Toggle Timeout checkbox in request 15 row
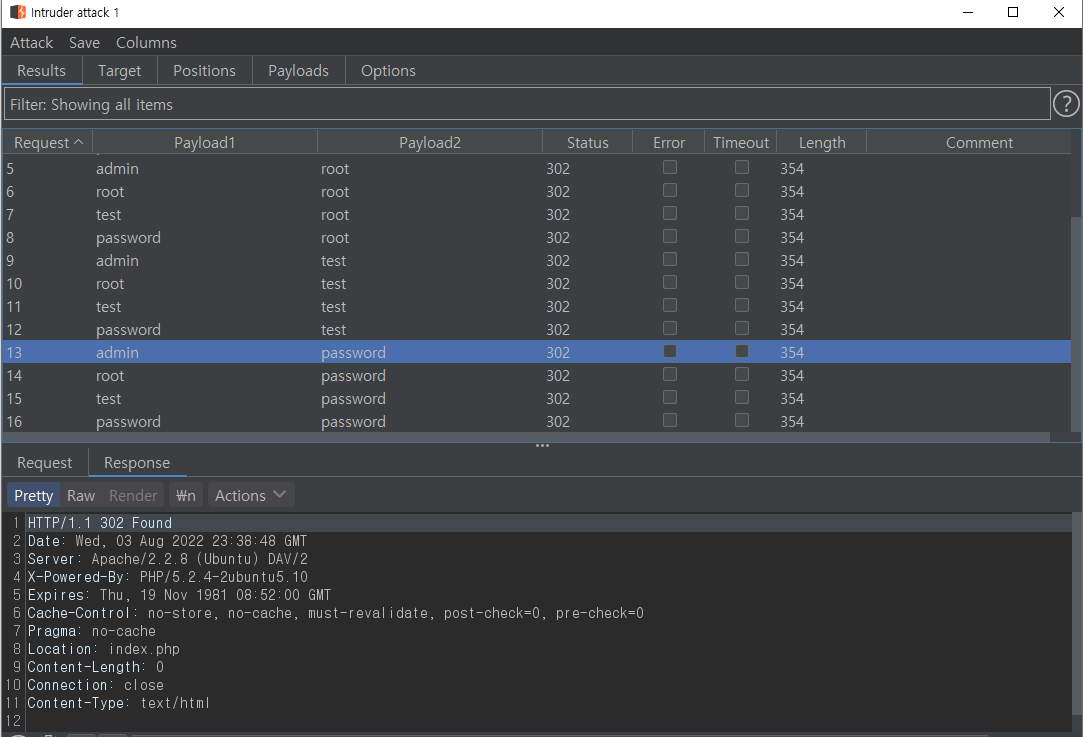Screen dimensions: 1083x737 coord(742,397)
